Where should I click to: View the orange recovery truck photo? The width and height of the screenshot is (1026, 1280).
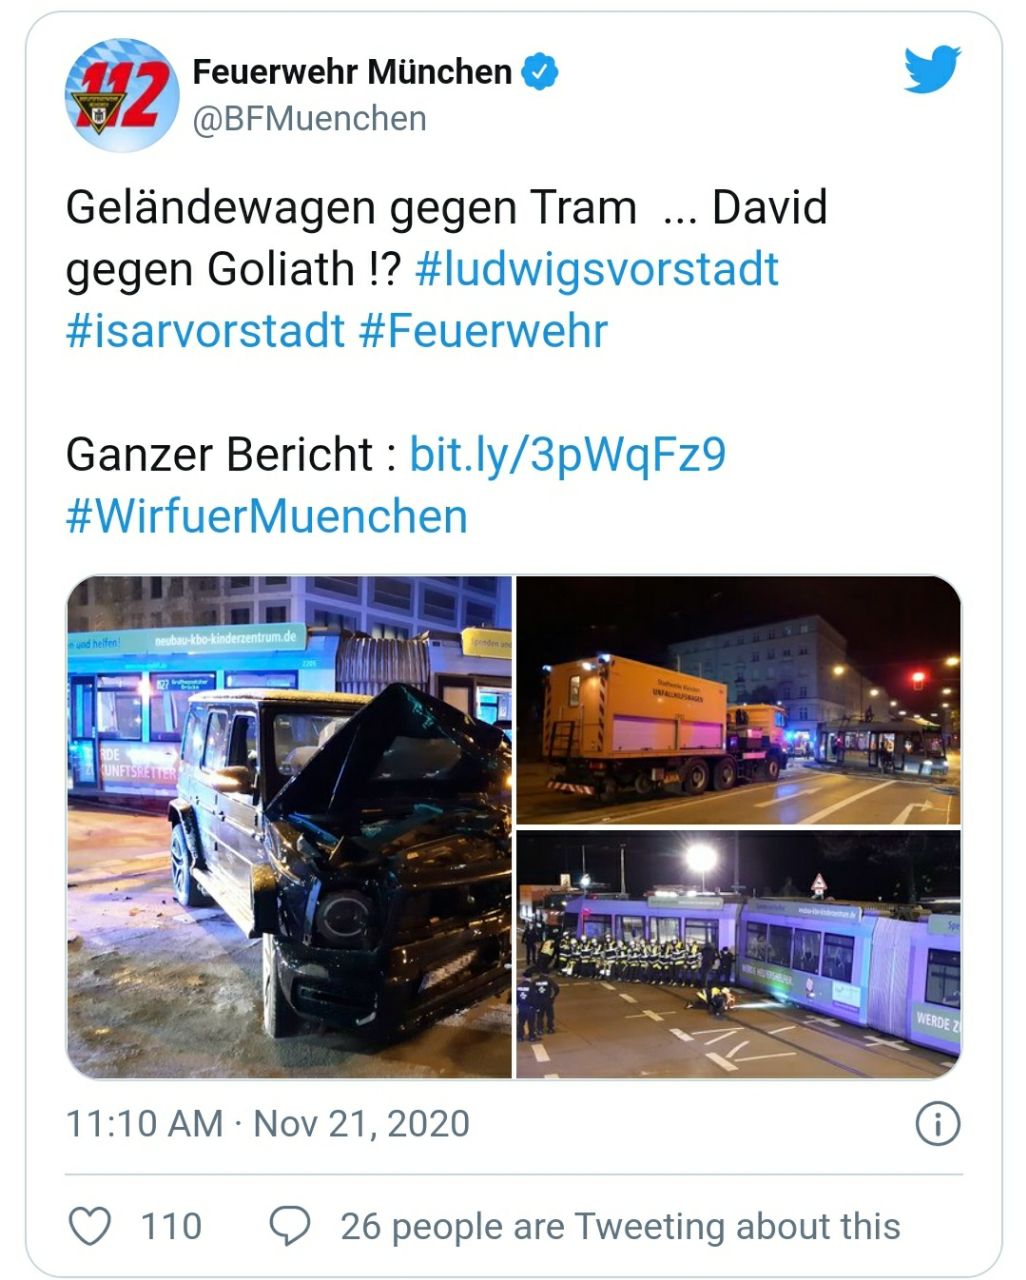pyautogui.click(x=738, y=700)
